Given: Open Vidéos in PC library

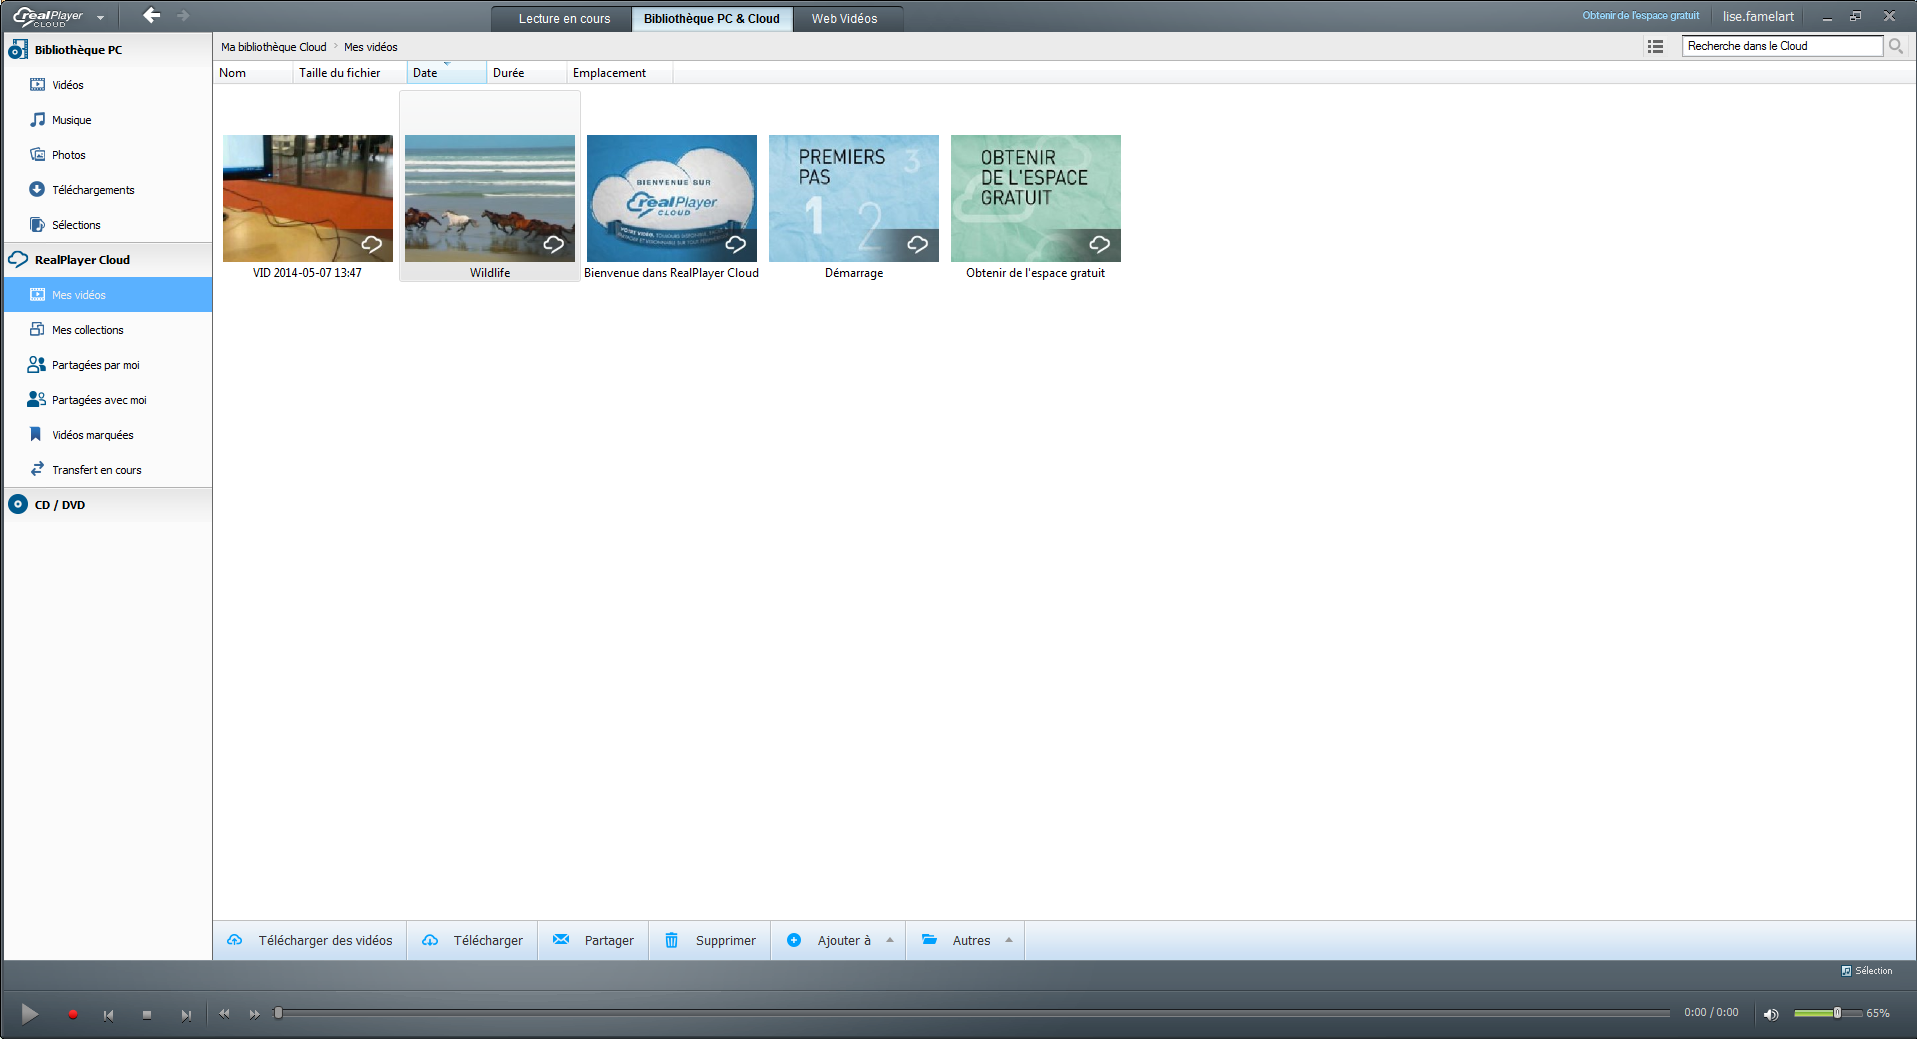Looking at the screenshot, I should 107,85.
